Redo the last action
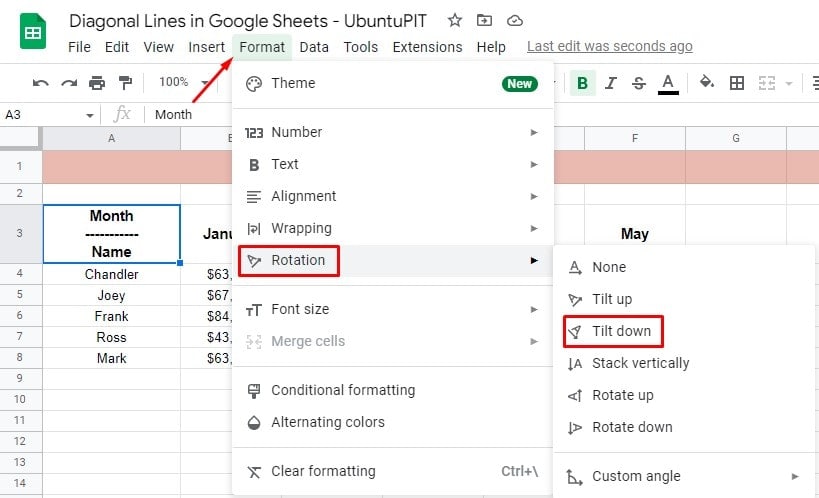The image size is (819, 498). pyautogui.click(x=69, y=83)
